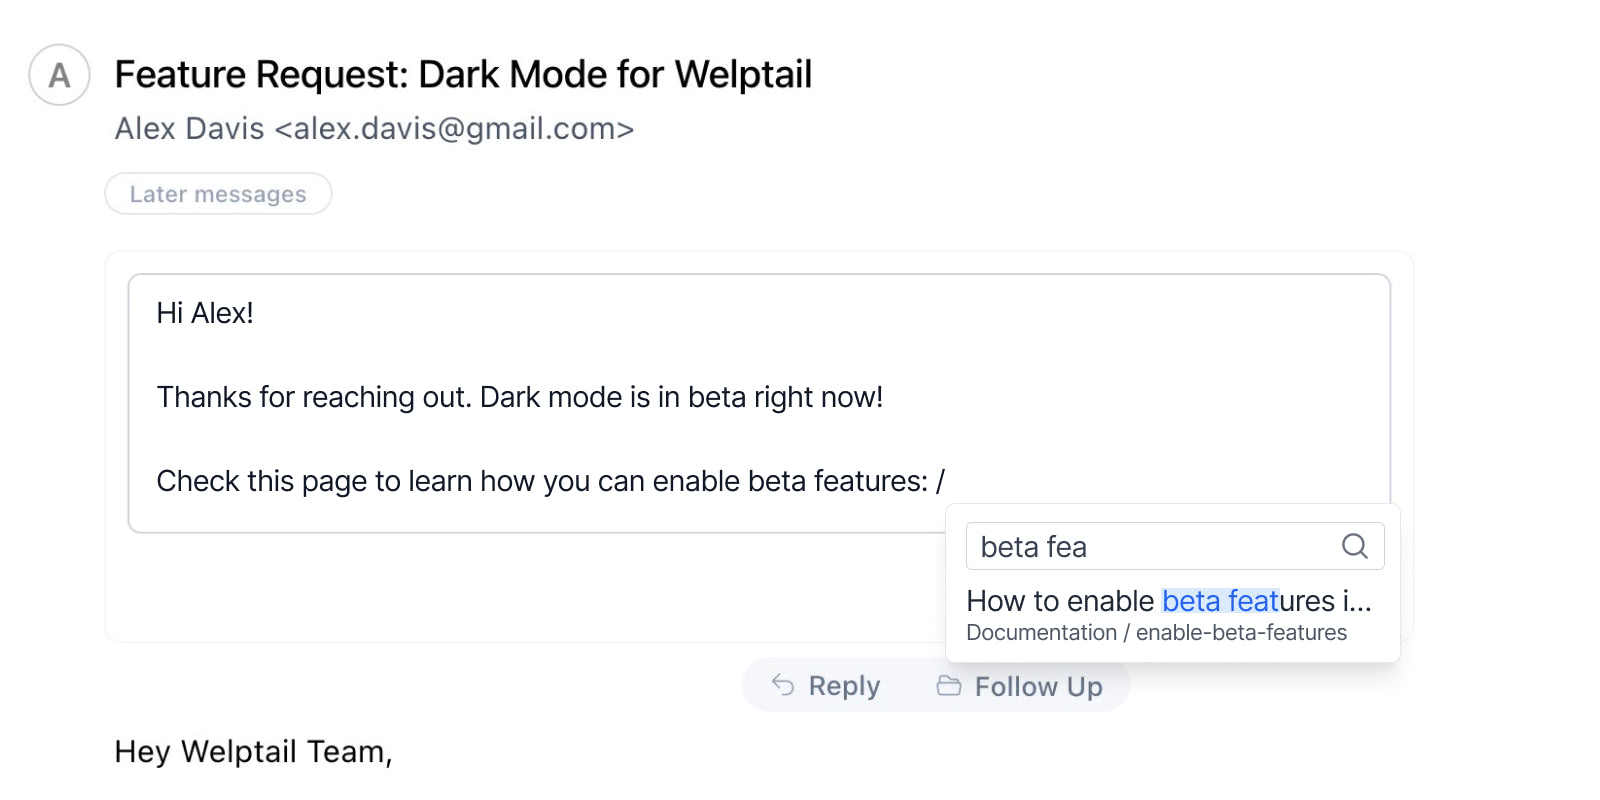This screenshot has height=800, width=1600.
Task: Click the sender name Alex Davis
Action: pos(190,129)
